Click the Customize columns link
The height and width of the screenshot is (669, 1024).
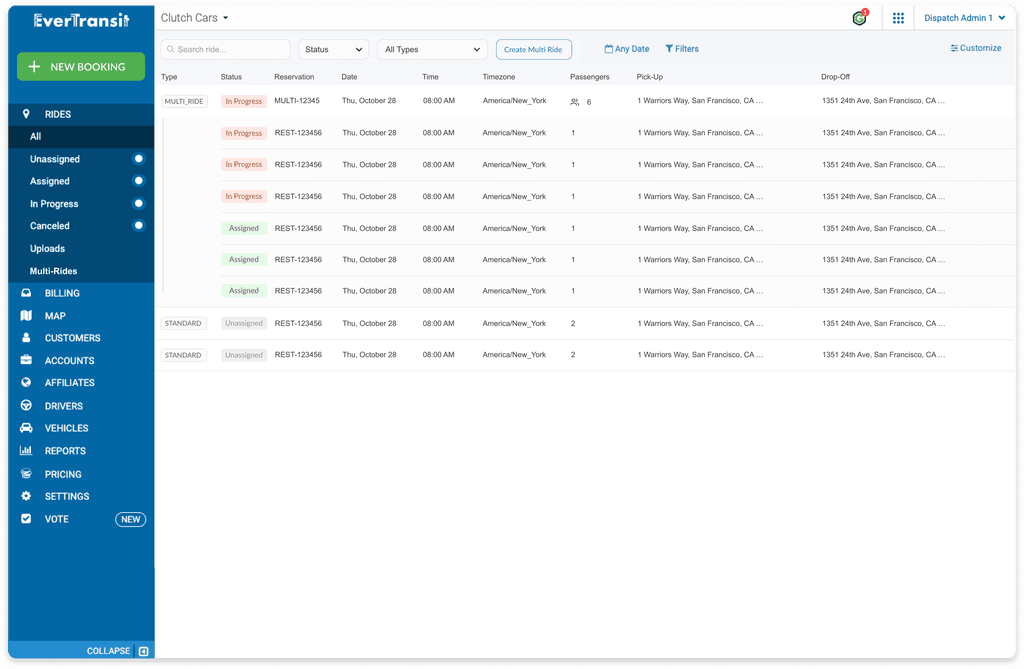coord(976,48)
